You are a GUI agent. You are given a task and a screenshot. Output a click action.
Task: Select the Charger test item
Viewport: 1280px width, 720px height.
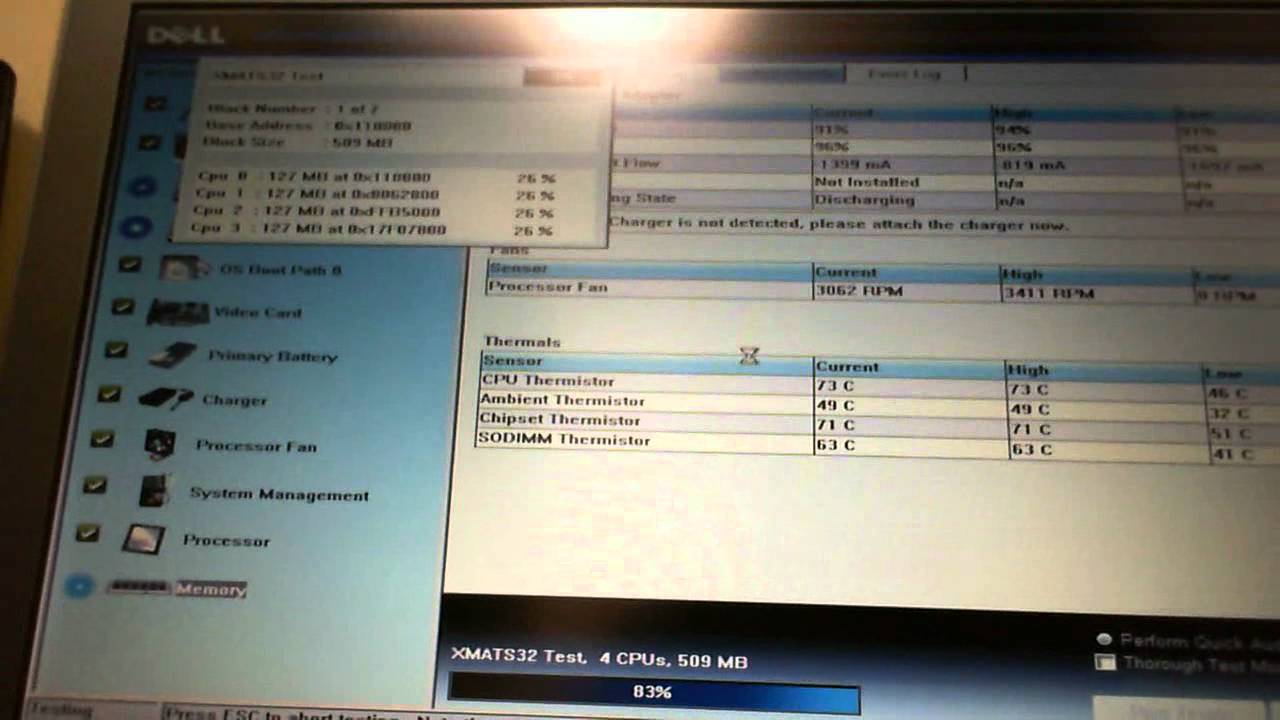[234, 400]
